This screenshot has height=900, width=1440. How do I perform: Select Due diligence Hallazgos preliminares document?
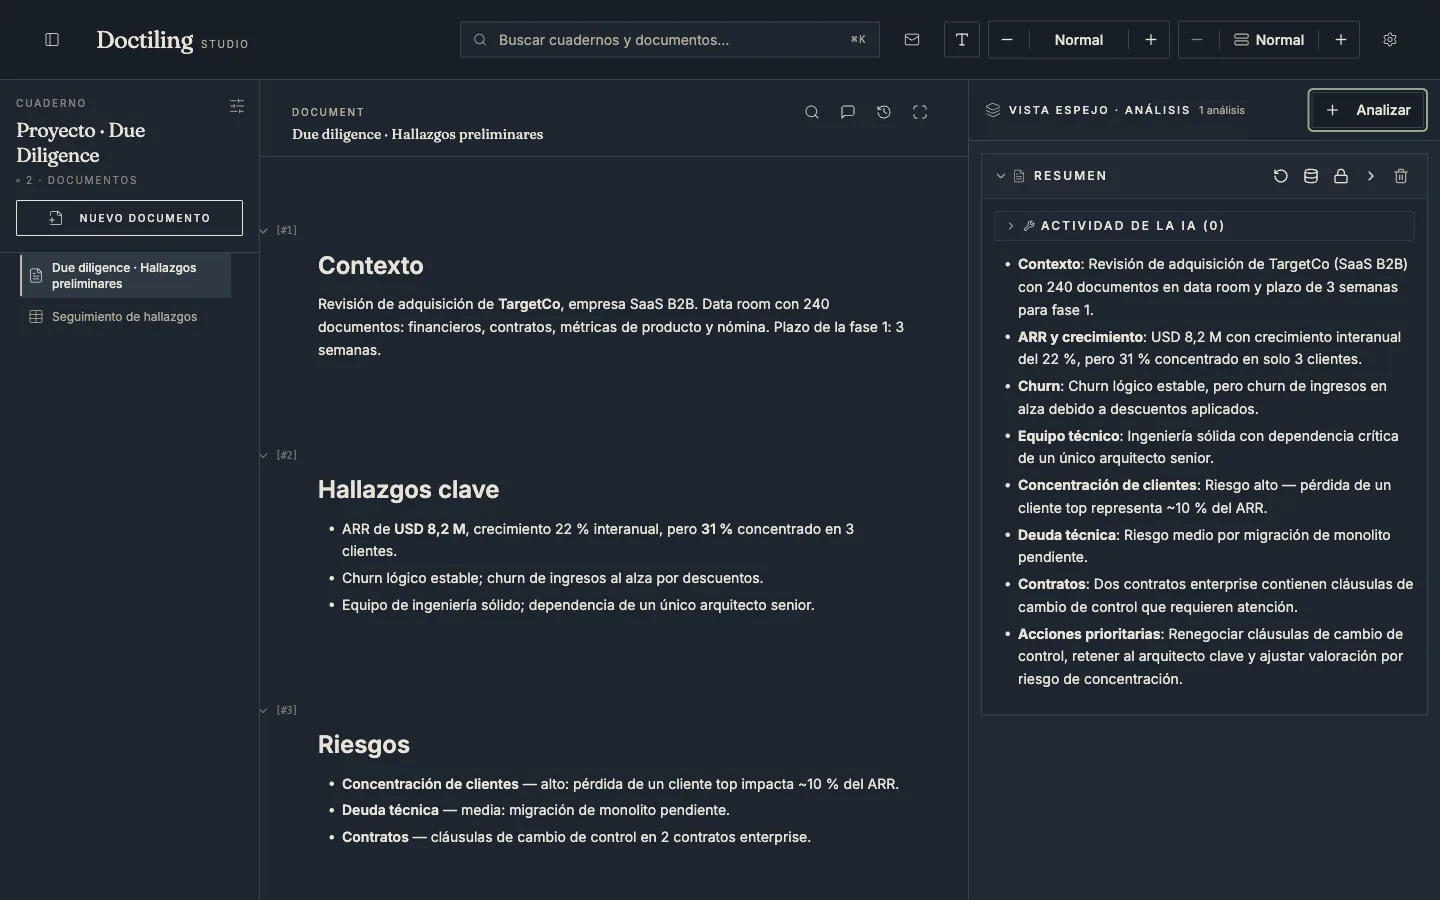point(125,276)
